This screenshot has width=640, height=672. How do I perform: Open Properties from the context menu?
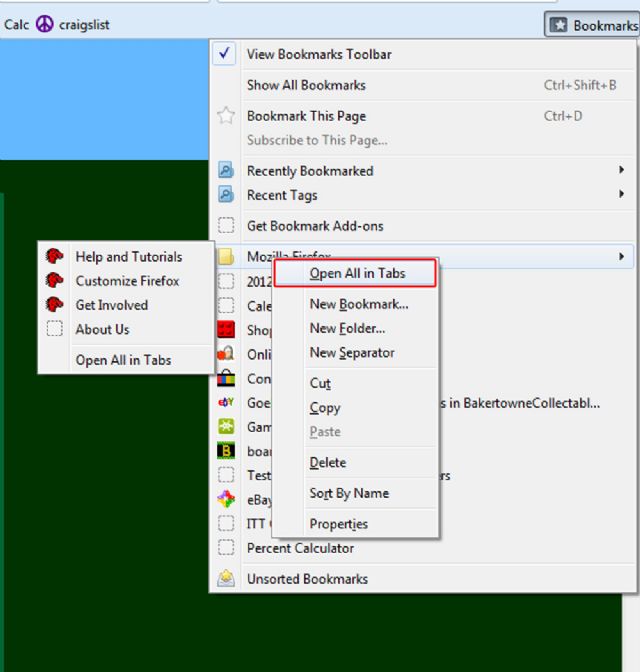point(338,524)
